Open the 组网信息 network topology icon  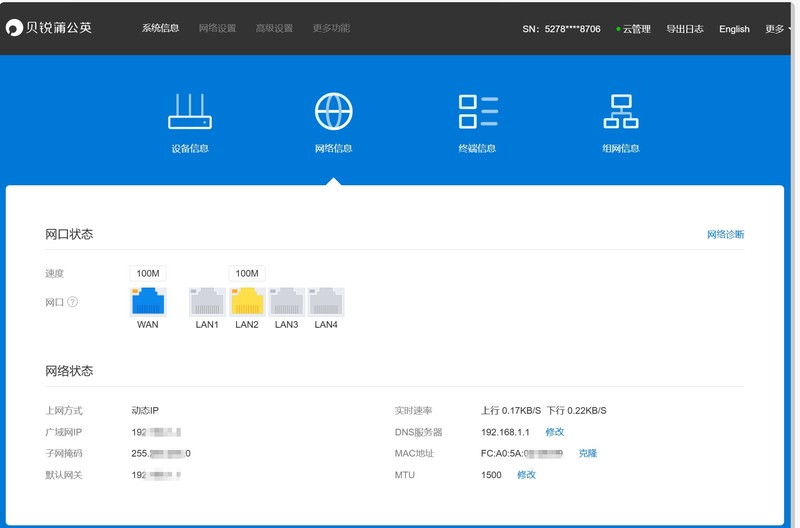(621, 111)
